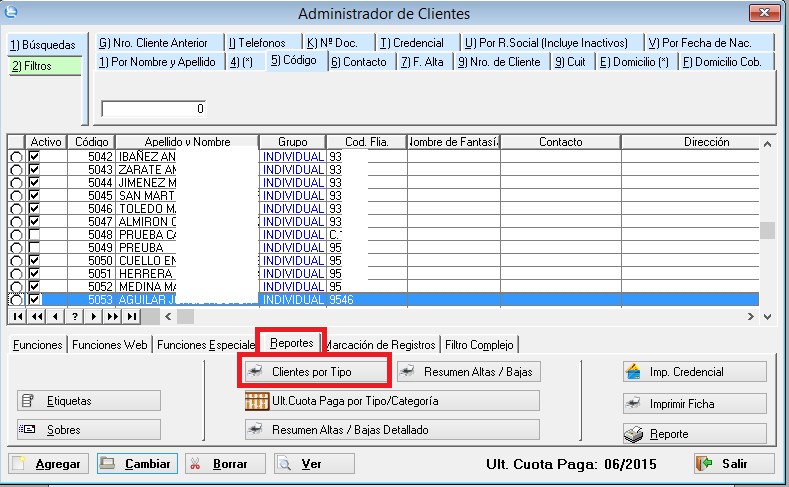
Task: Click the Etiquetas button
Action: click(x=88, y=401)
